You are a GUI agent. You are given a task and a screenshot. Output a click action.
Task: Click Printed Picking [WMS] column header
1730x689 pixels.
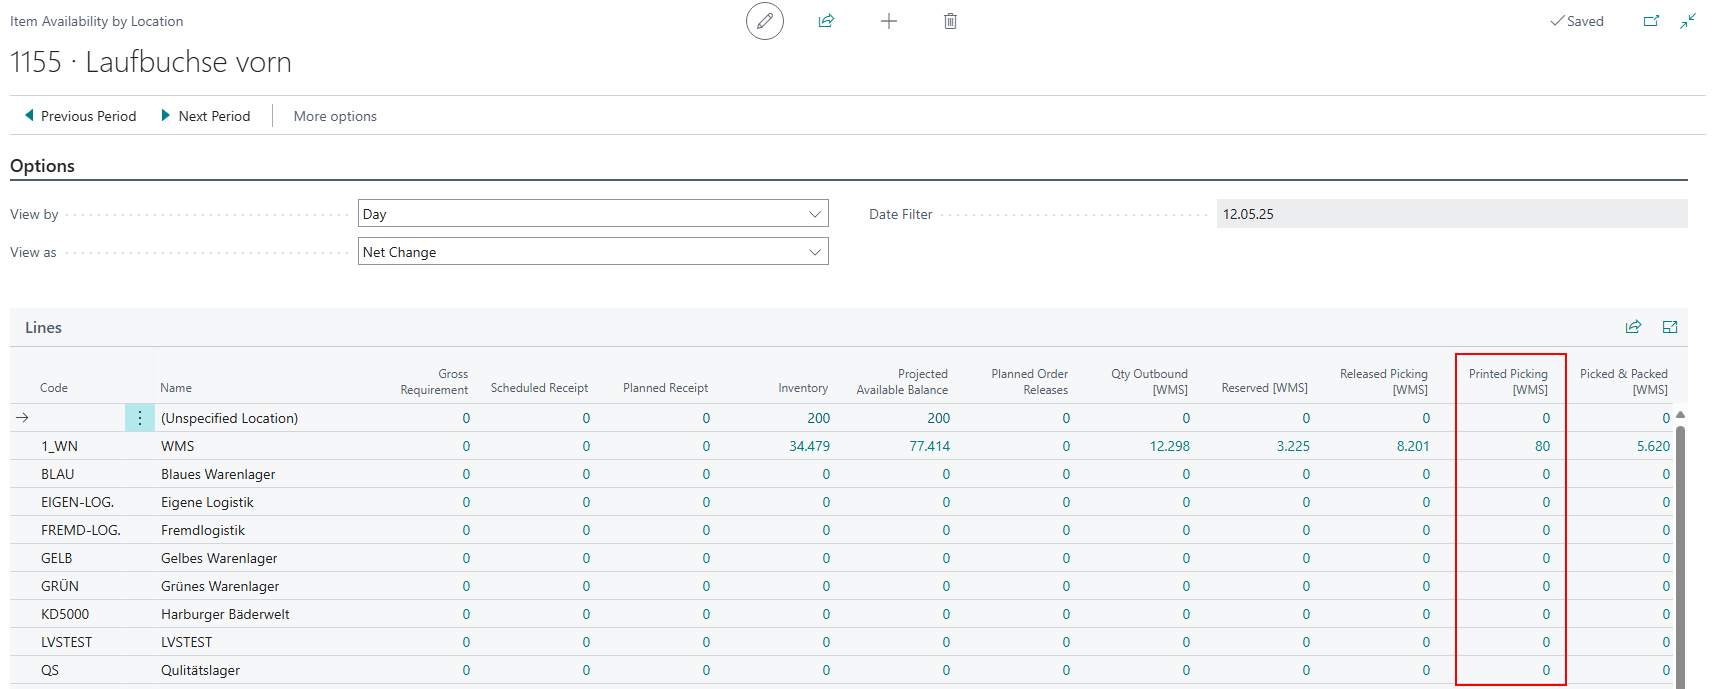pyautogui.click(x=1508, y=381)
